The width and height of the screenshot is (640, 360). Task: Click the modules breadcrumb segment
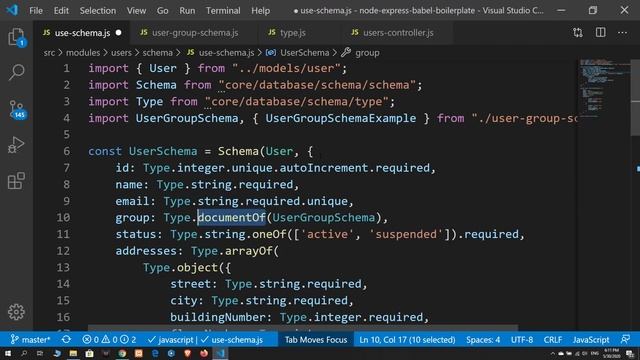[x=83, y=53]
